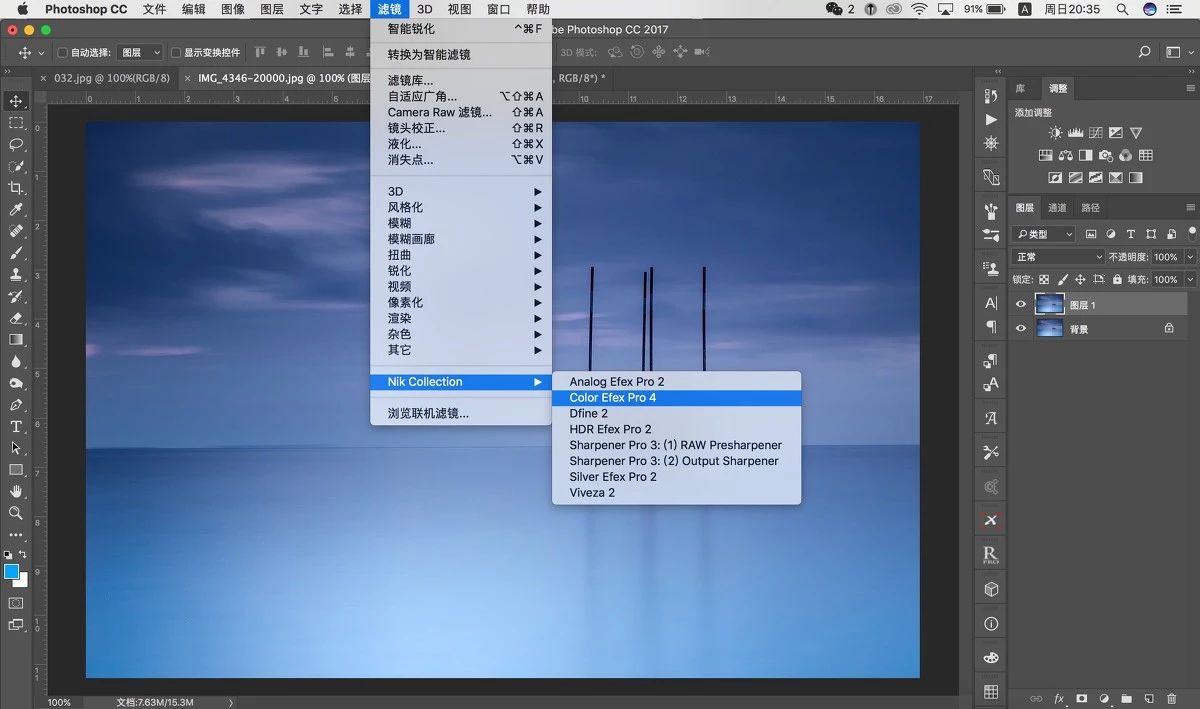1200x709 pixels.
Task: Click the blue foreground color swatch
Action: [x=12, y=571]
